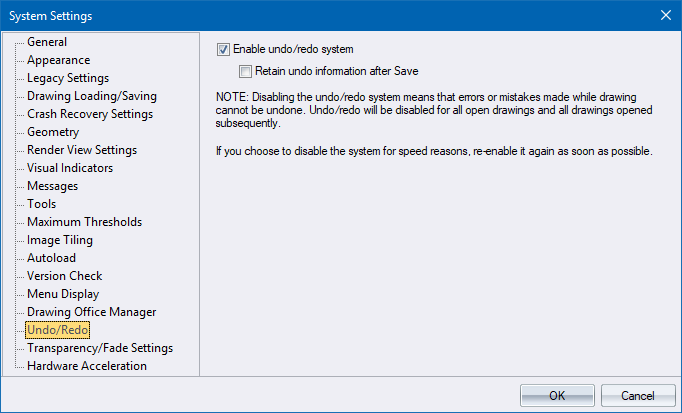
Task: Go to Legacy Settings
Action: click(68, 78)
